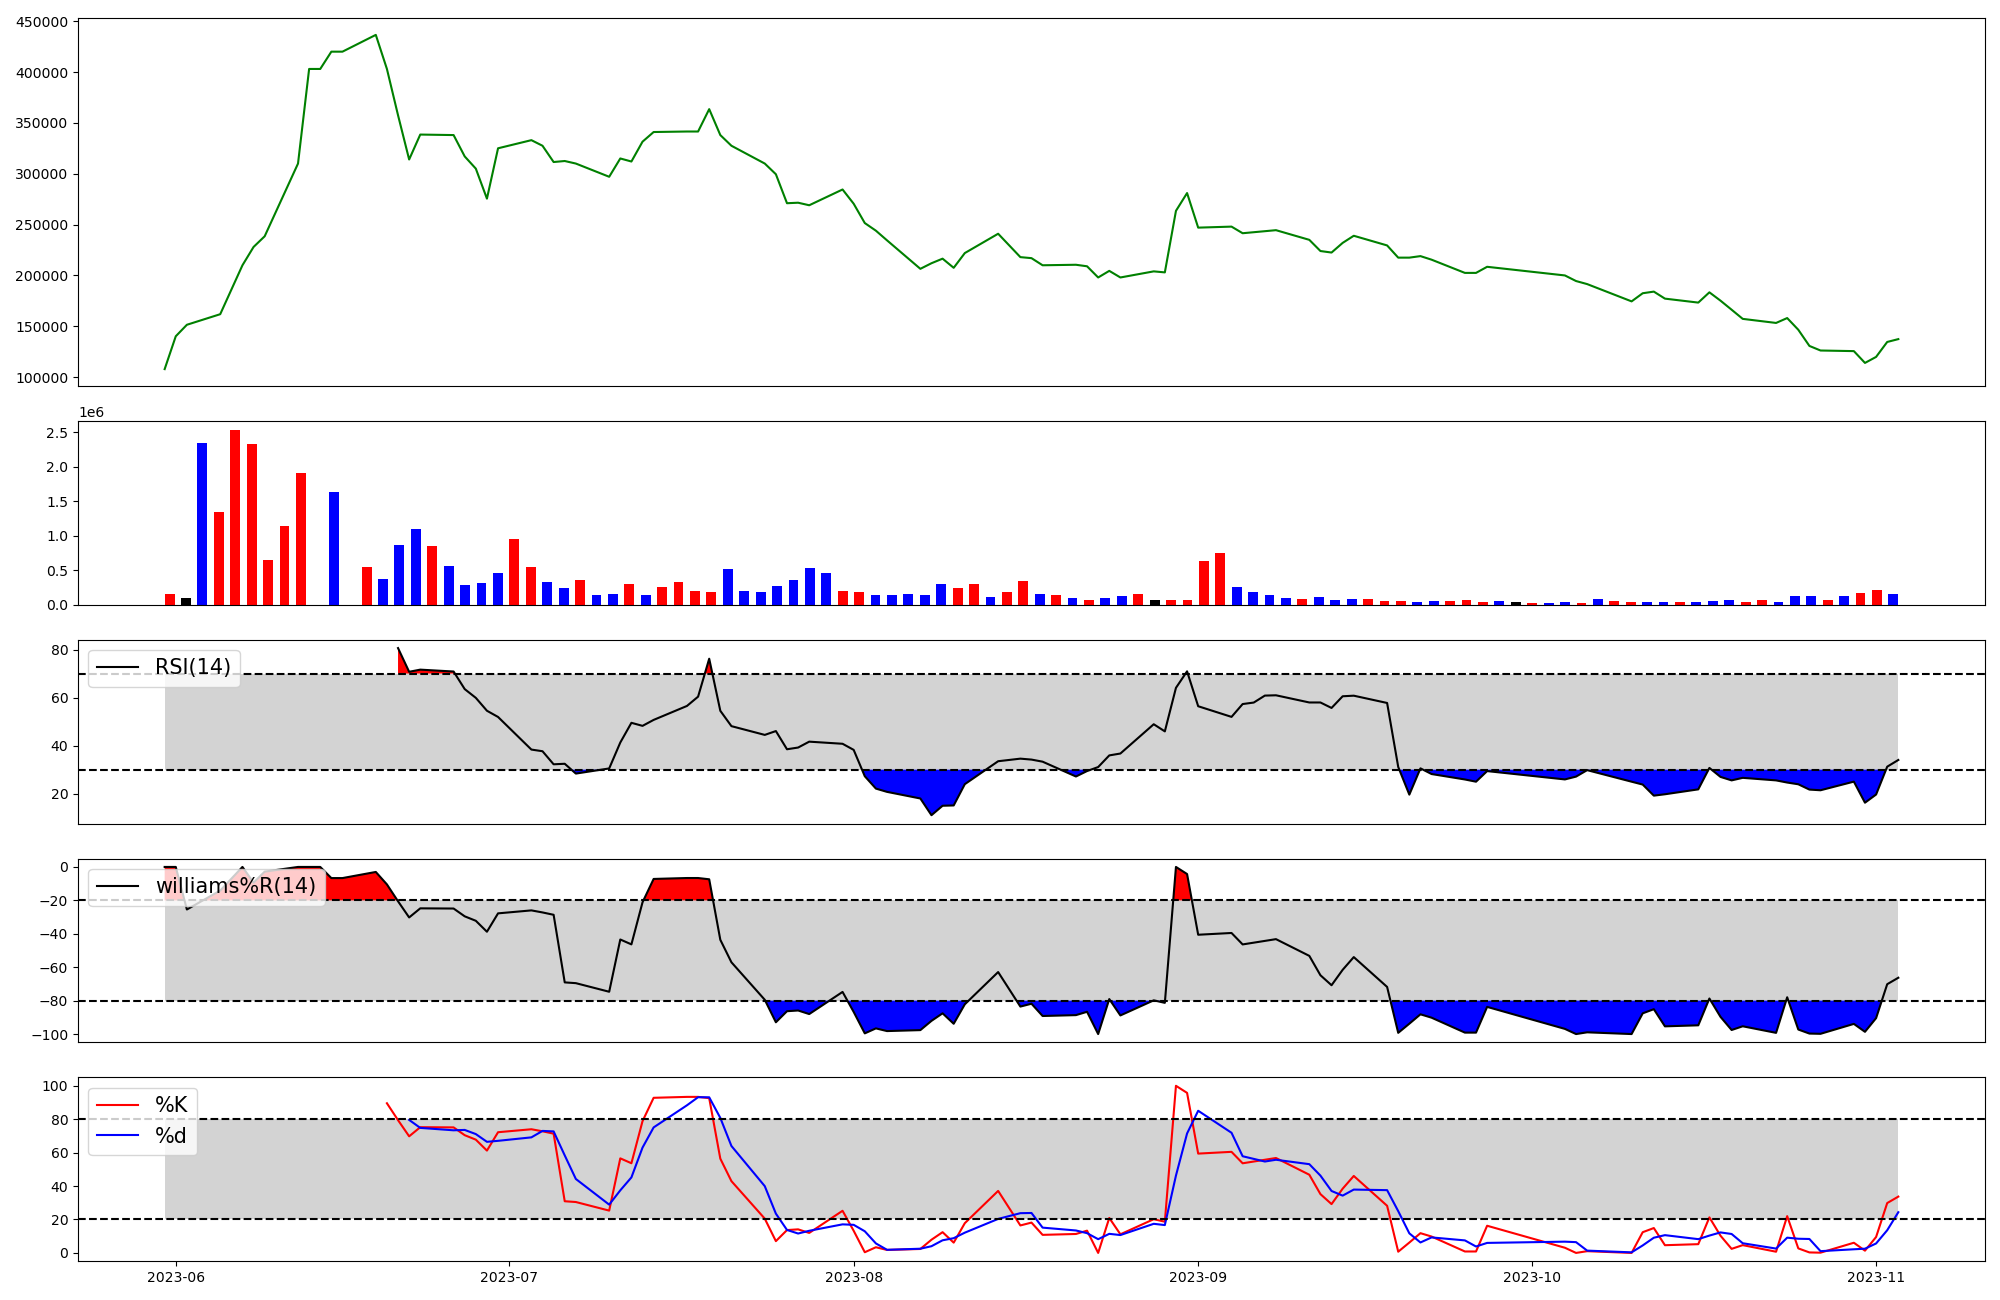The image size is (2000, 1300).
Task: Click the 2023-10 x-axis date label
Action: 1532,1277
